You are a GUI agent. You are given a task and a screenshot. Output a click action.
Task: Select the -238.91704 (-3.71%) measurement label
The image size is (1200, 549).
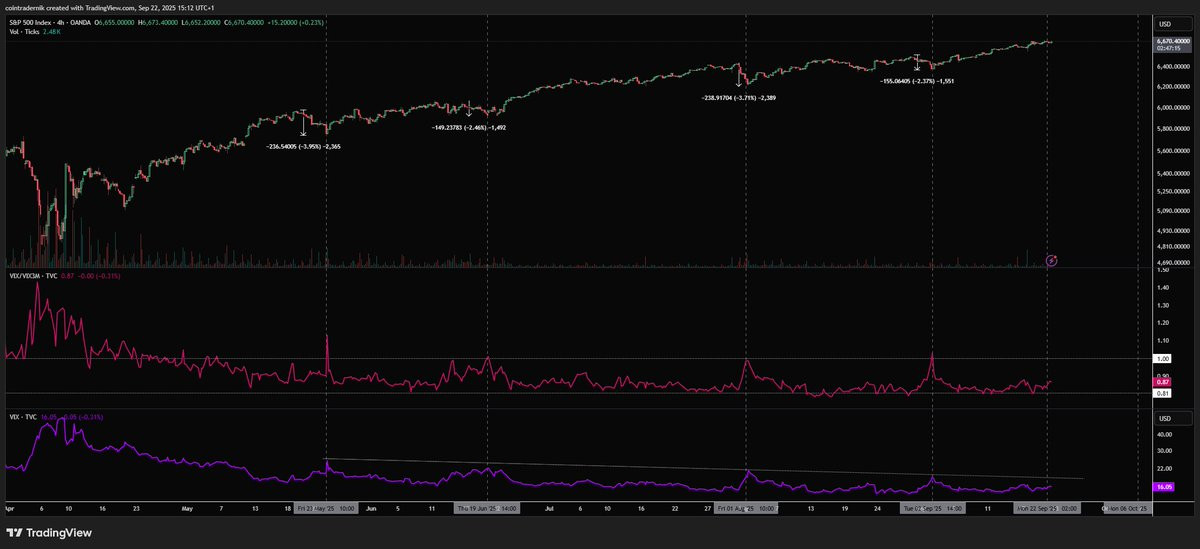tap(739, 98)
